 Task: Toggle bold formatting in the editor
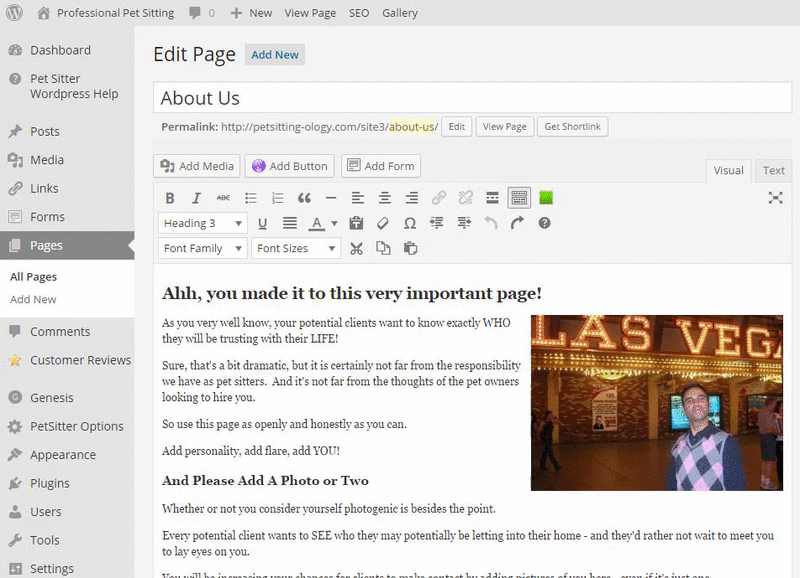tap(170, 198)
